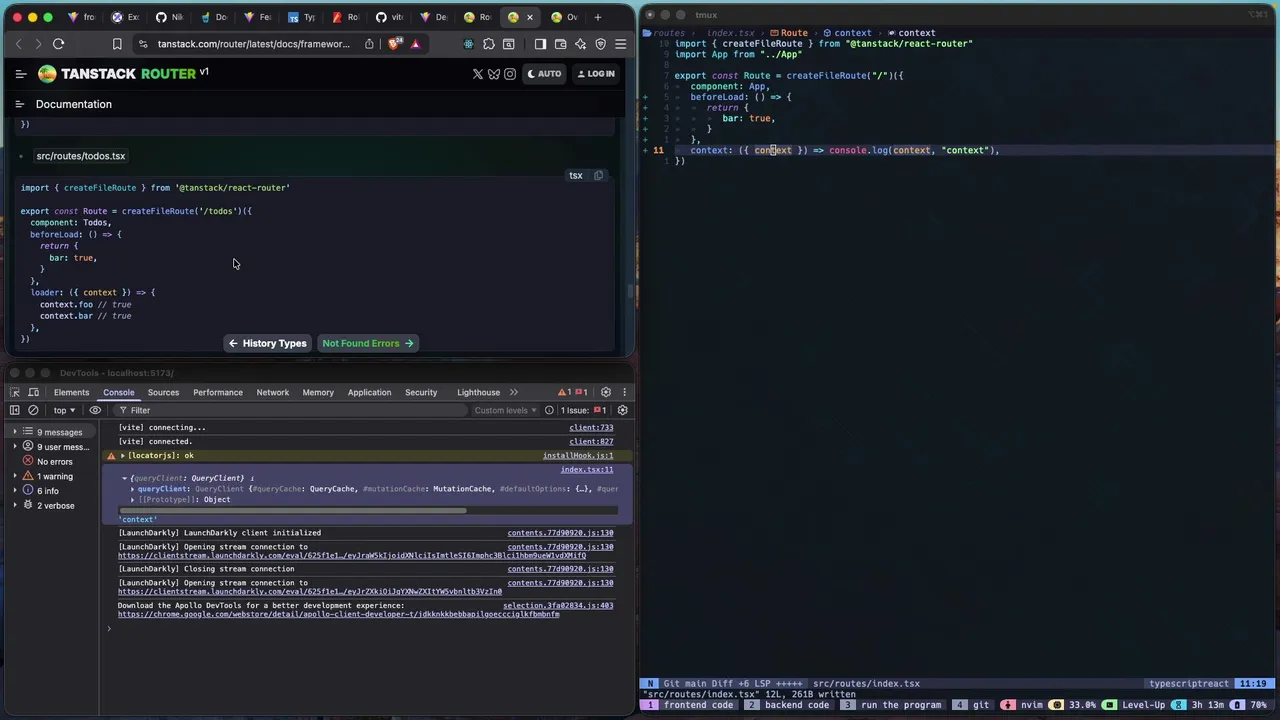This screenshot has width=1280, height=720.
Task: Expand the [[Prototype]] Object entry
Action: (133, 499)
